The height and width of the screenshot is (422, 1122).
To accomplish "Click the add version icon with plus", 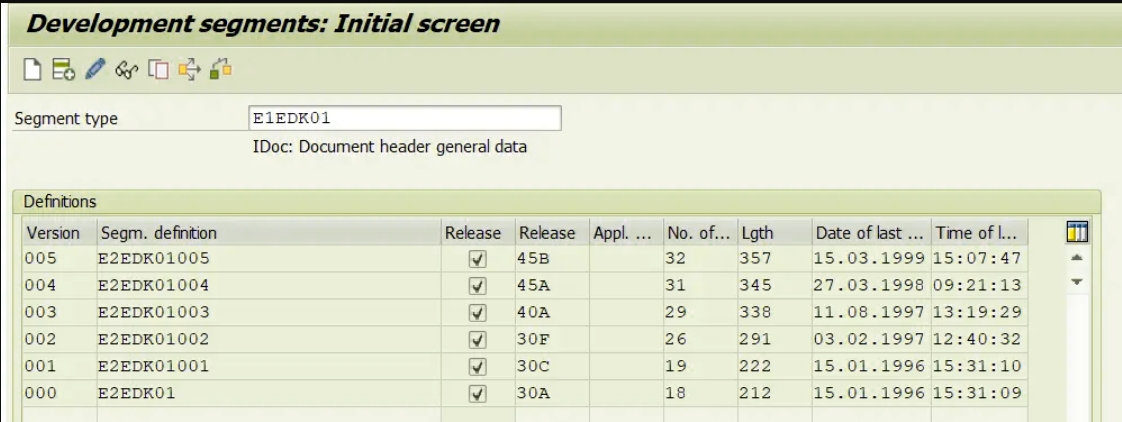I will [63, 70].
